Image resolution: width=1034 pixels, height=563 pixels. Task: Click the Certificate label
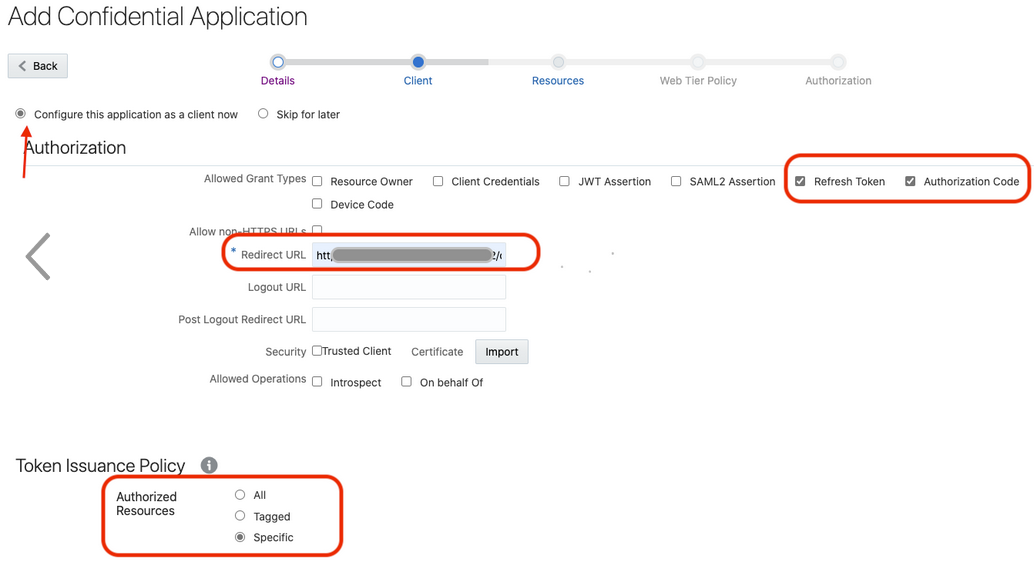[437, 352]
